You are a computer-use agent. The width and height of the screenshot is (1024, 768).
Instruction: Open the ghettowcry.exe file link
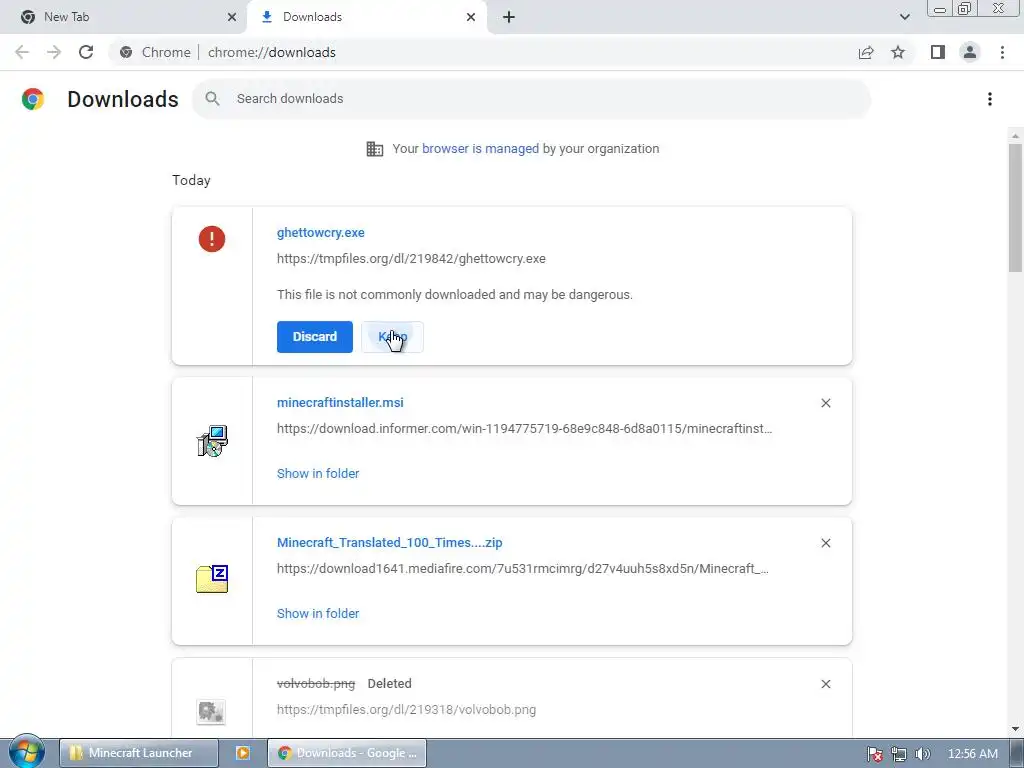coord(321,232)
